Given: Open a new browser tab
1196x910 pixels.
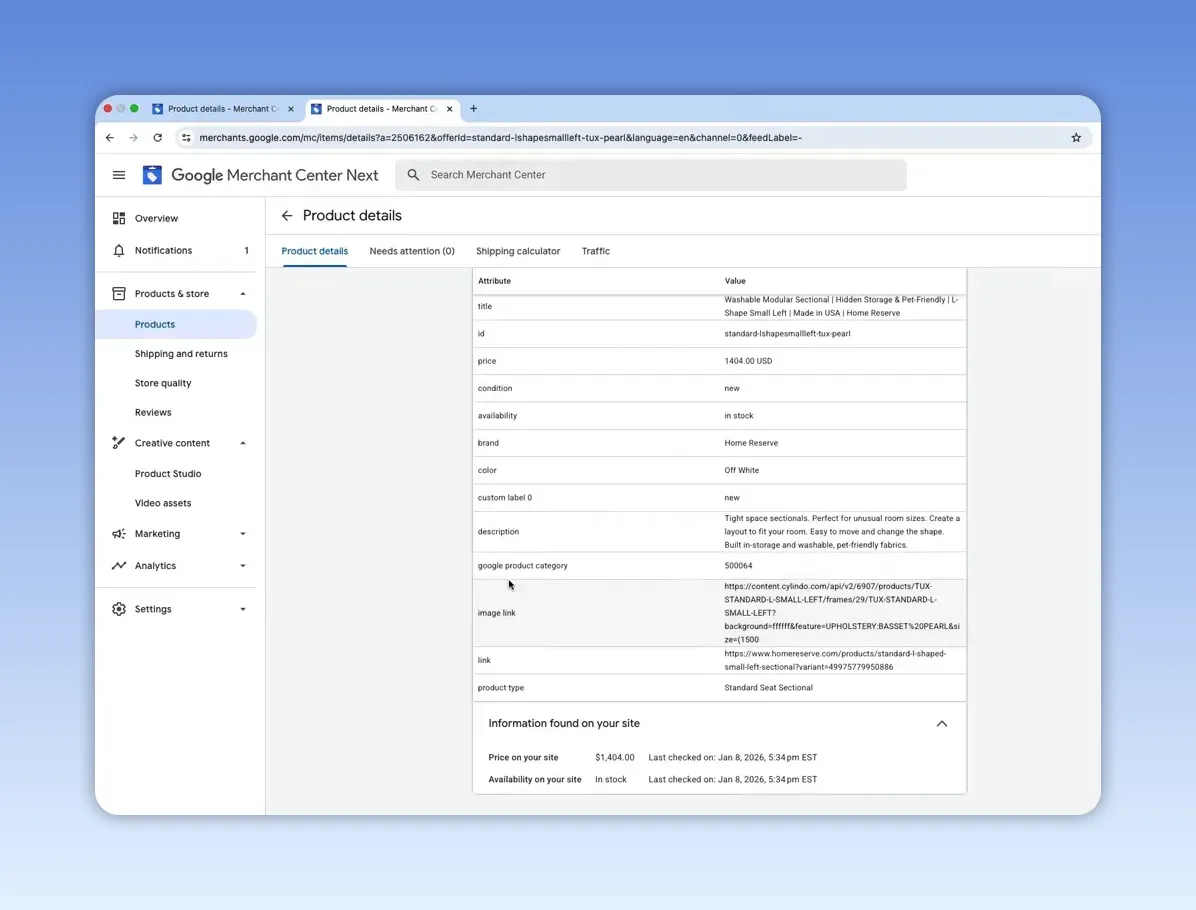Looking at the screenshot, I should pyautogui.click(x=474, y=108).
